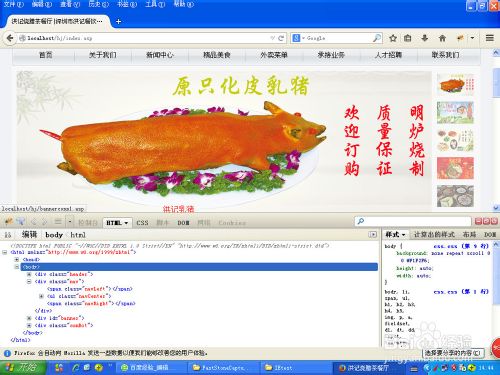Click the Firebug command line list icon
The height and width of the screenshot is (375, 500).
click(58, 222)
